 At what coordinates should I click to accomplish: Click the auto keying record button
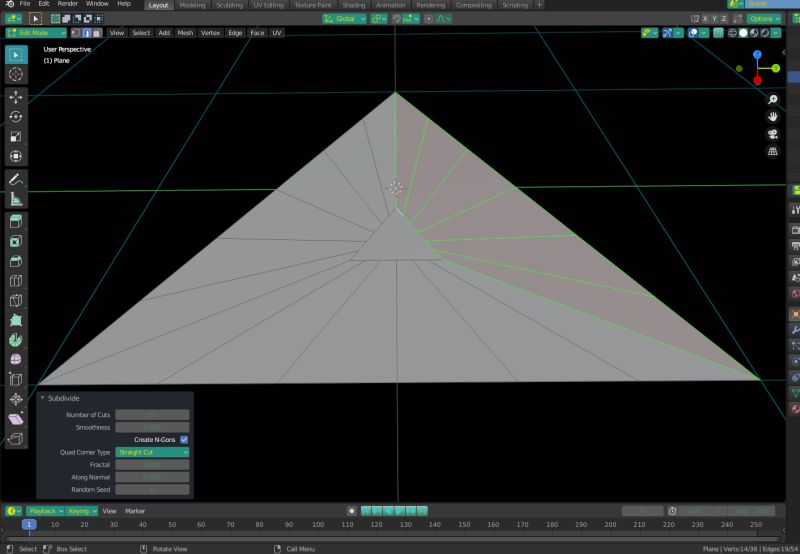(x=352, y=511)
